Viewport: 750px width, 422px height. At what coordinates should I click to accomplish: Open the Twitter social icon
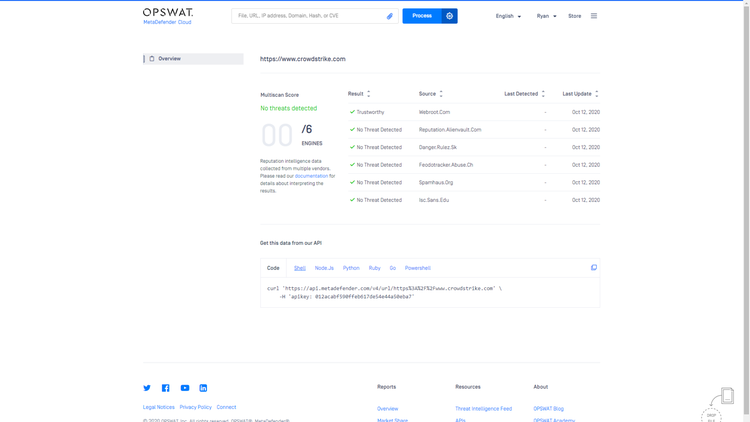pyautogui.click(x=147, y=388)
